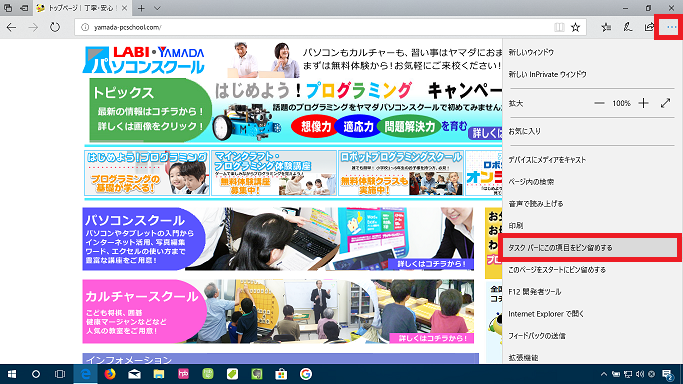Click the share icon in toolbar
This screenshot has width=683, height=384.
[x=649, y=27]
